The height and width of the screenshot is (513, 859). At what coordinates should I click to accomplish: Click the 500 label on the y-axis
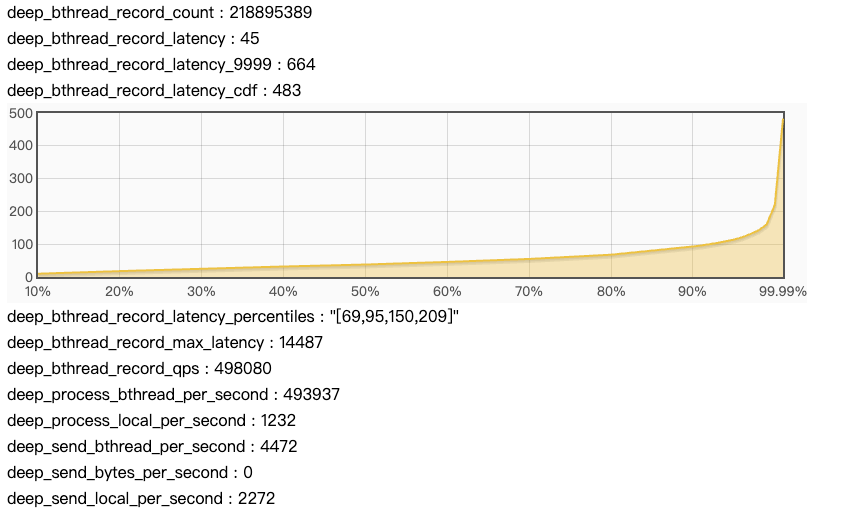click(x=21, y=113)
